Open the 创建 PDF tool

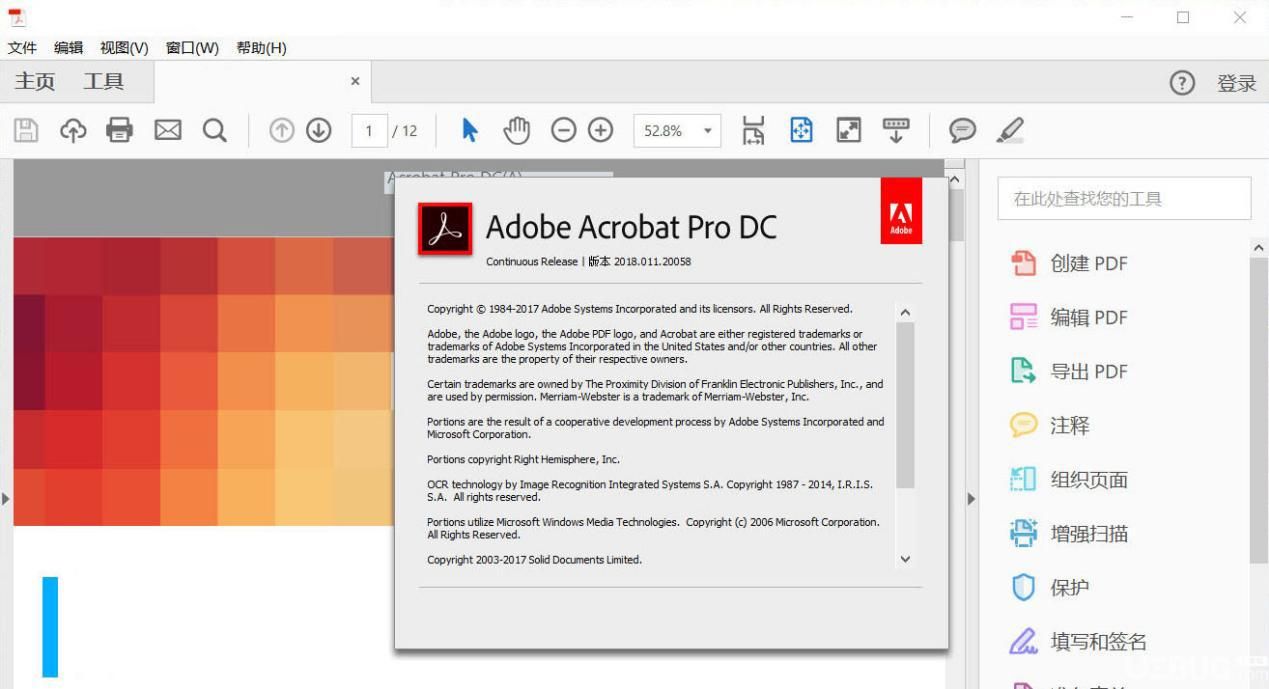click(1069, 263)
